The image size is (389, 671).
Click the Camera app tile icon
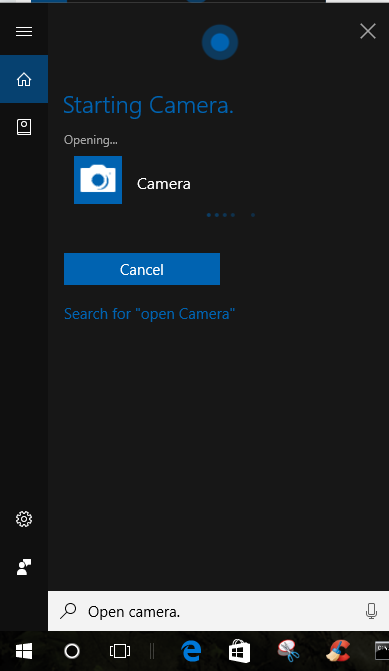coord(98,180)
